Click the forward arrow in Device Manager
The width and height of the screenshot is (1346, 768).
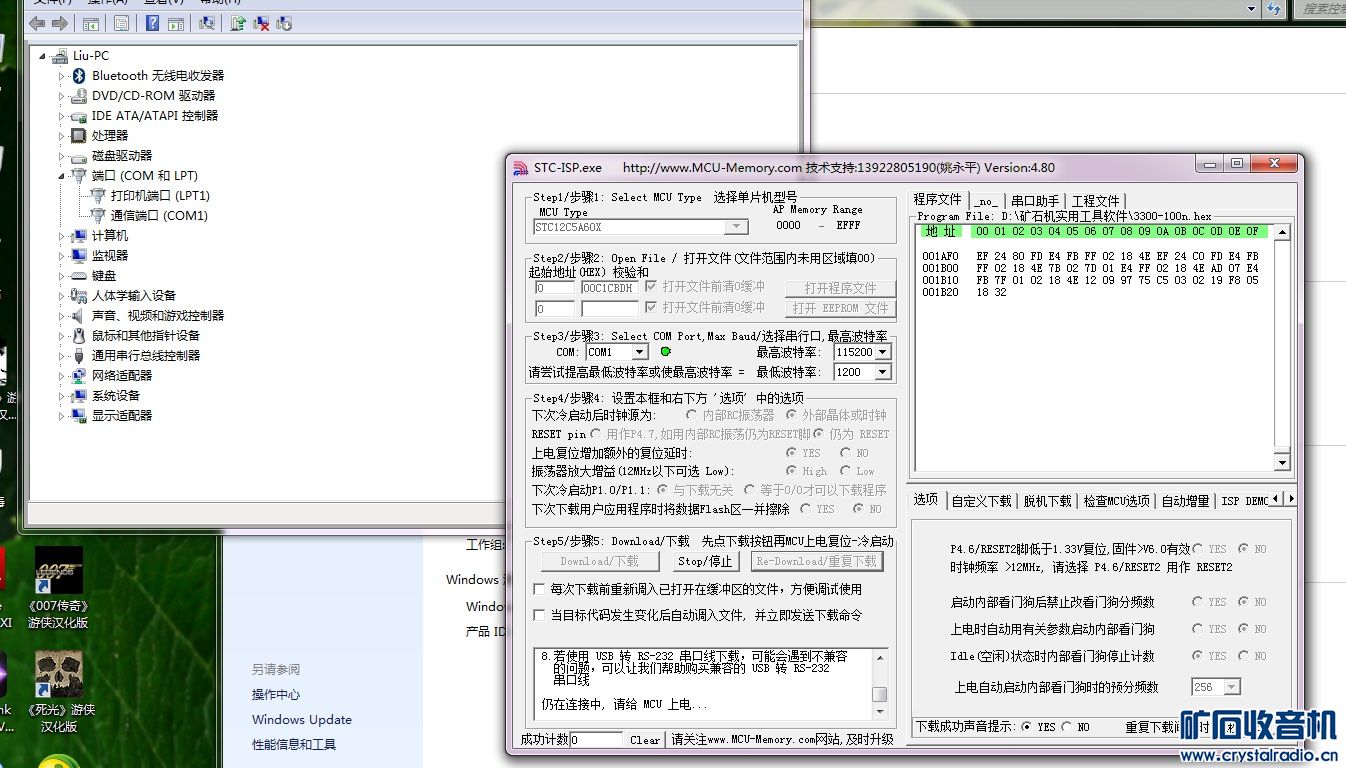click(x=60, y=23)
